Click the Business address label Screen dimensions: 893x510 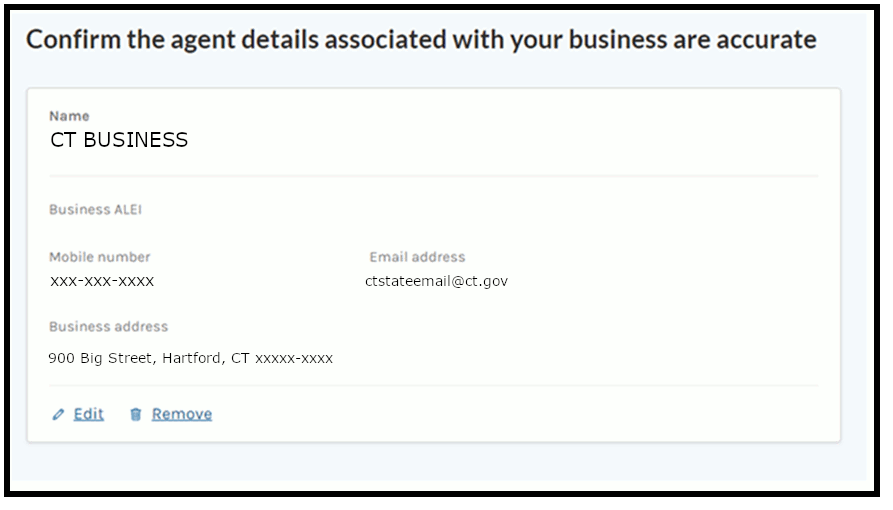[108, 327]
